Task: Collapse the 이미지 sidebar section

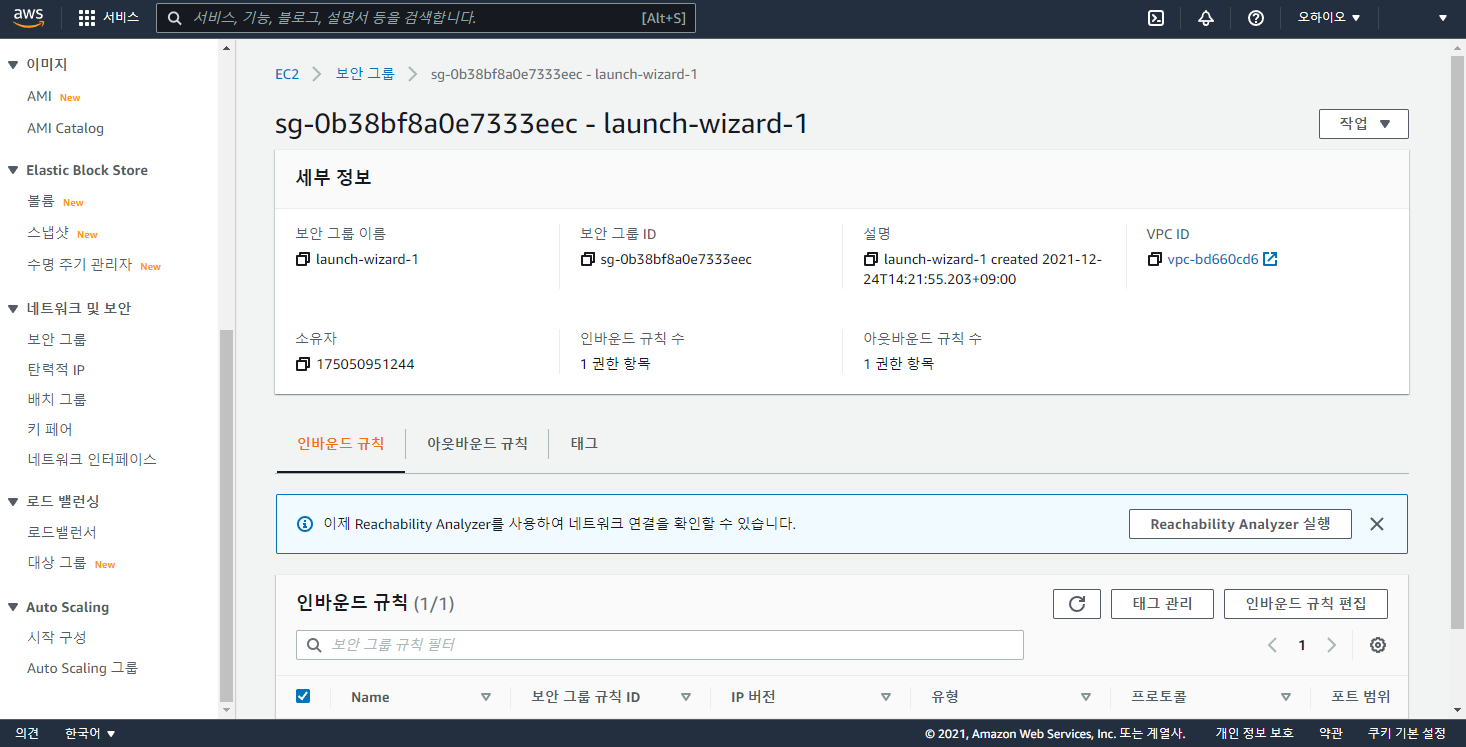Action: click(13, 65)
